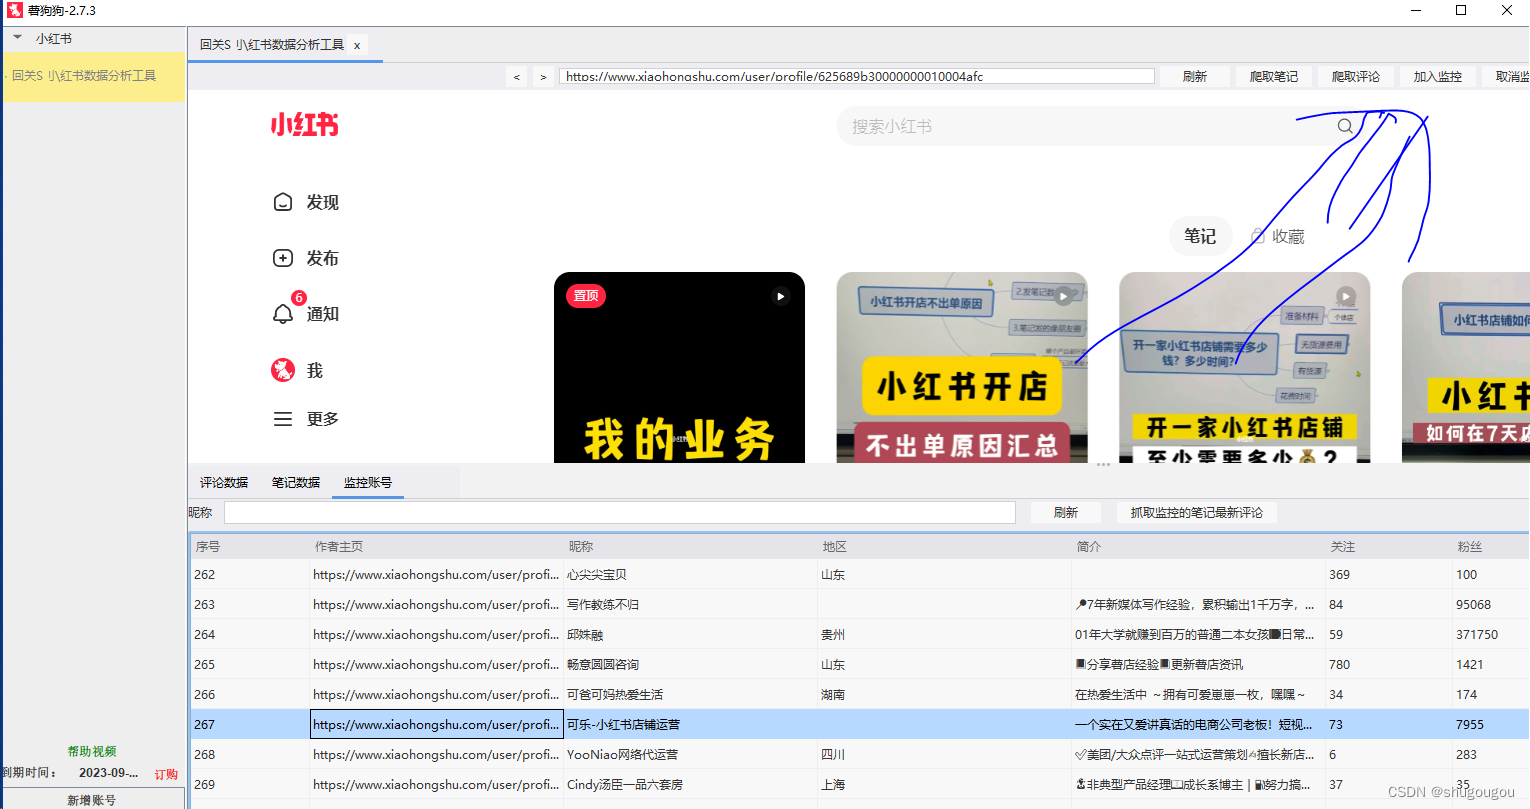Image resolution: width=1530 pixels, height=809 pixels.
Task: Sort by the 作者主页 column header
Action: 437,546
